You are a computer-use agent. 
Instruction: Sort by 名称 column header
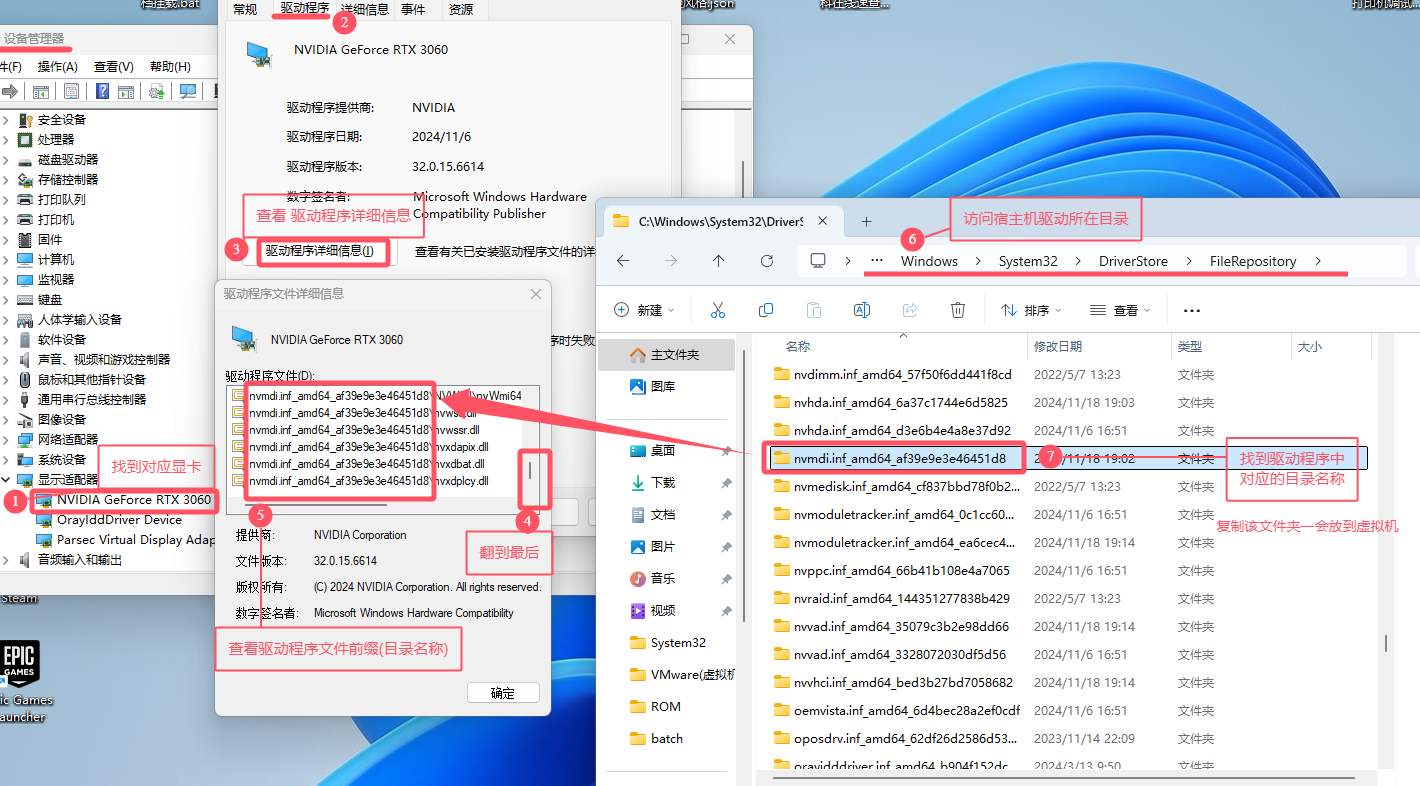pos(798,346)
